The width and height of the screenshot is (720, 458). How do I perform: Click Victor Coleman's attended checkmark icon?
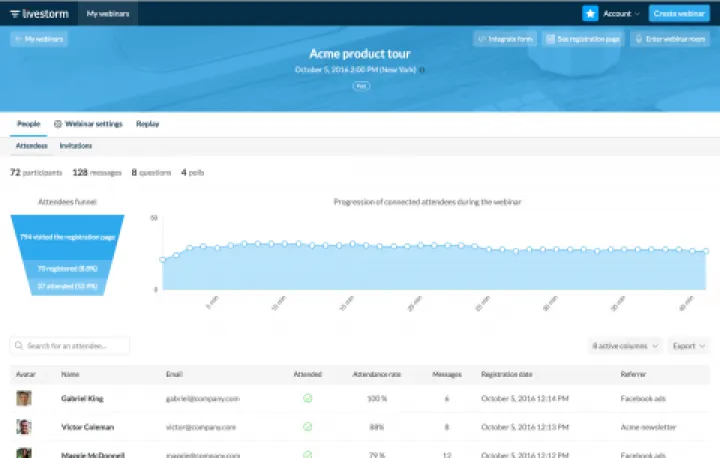tap(308, 425)
